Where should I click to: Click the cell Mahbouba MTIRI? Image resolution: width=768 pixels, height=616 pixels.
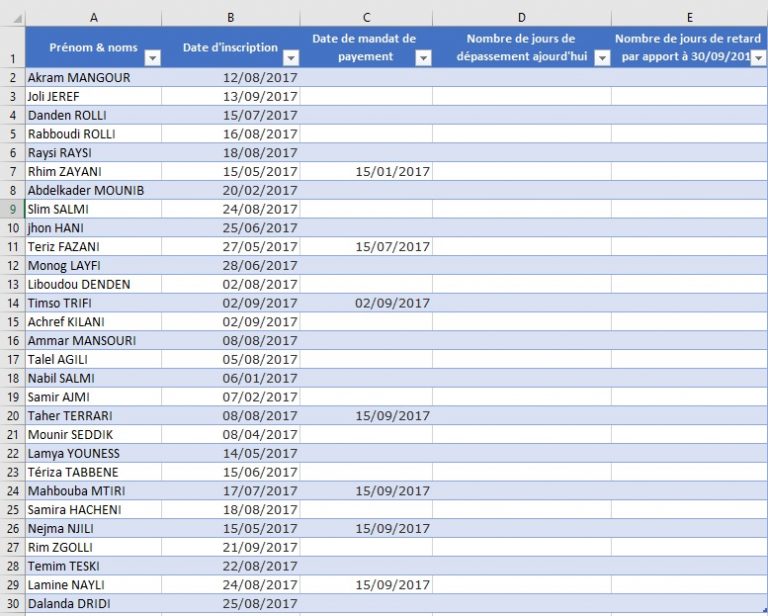[x=94, y=491]
